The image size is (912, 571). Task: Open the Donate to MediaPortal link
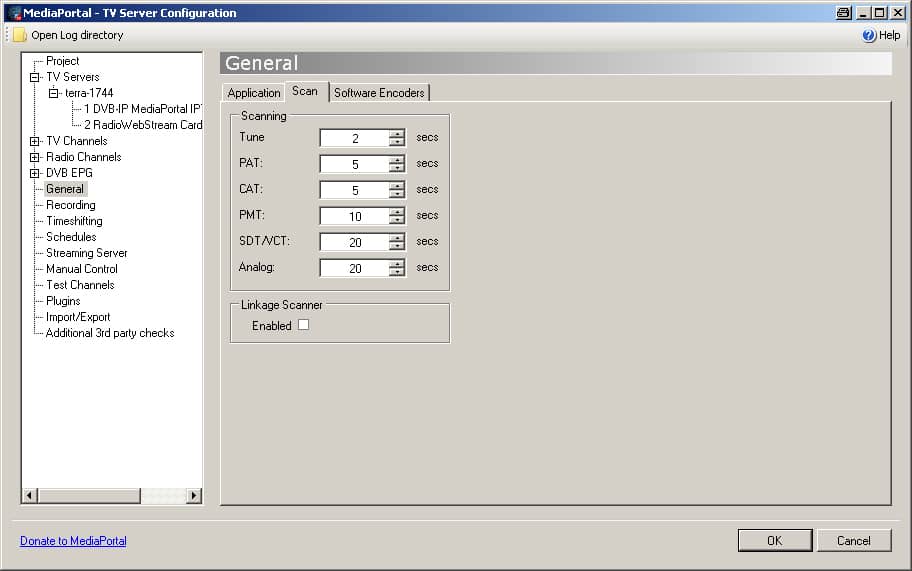click(73, 541)
